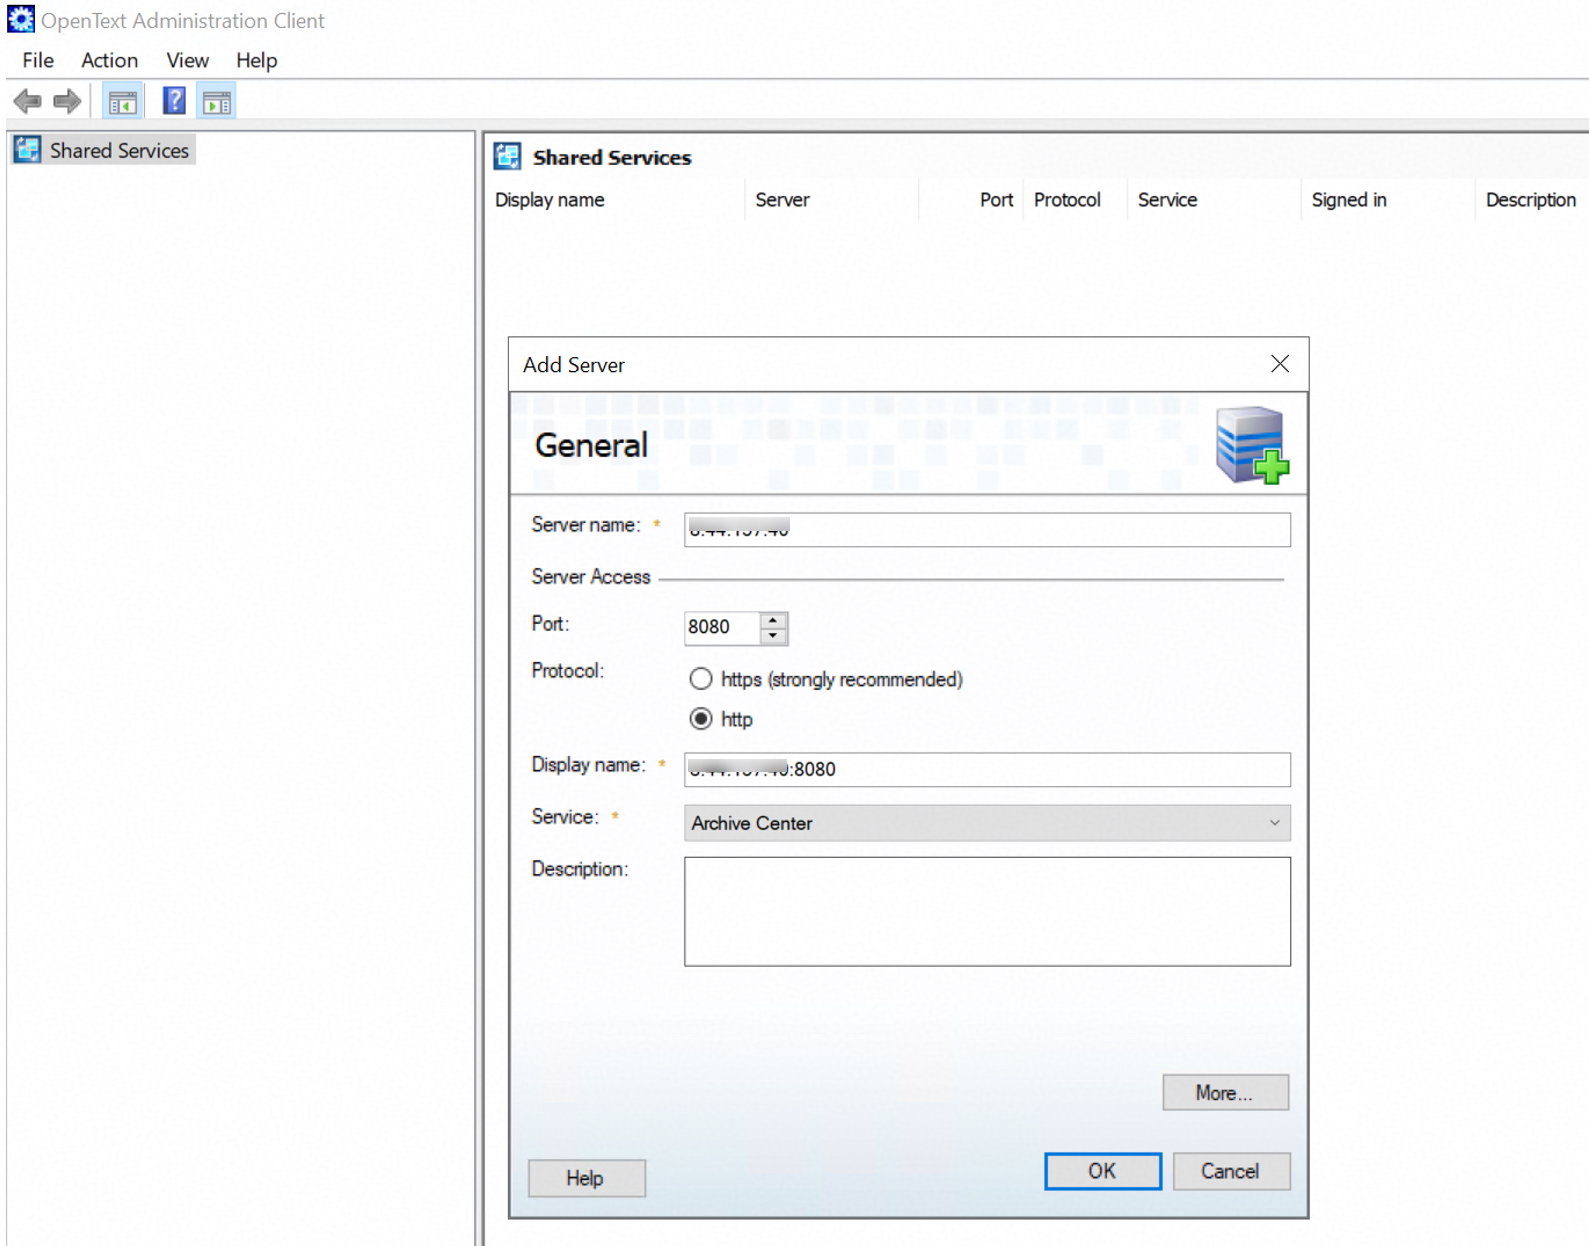Click OK to add the server
Viewport: 1589px width, 1246px height.
[x=1102, y=1171]
